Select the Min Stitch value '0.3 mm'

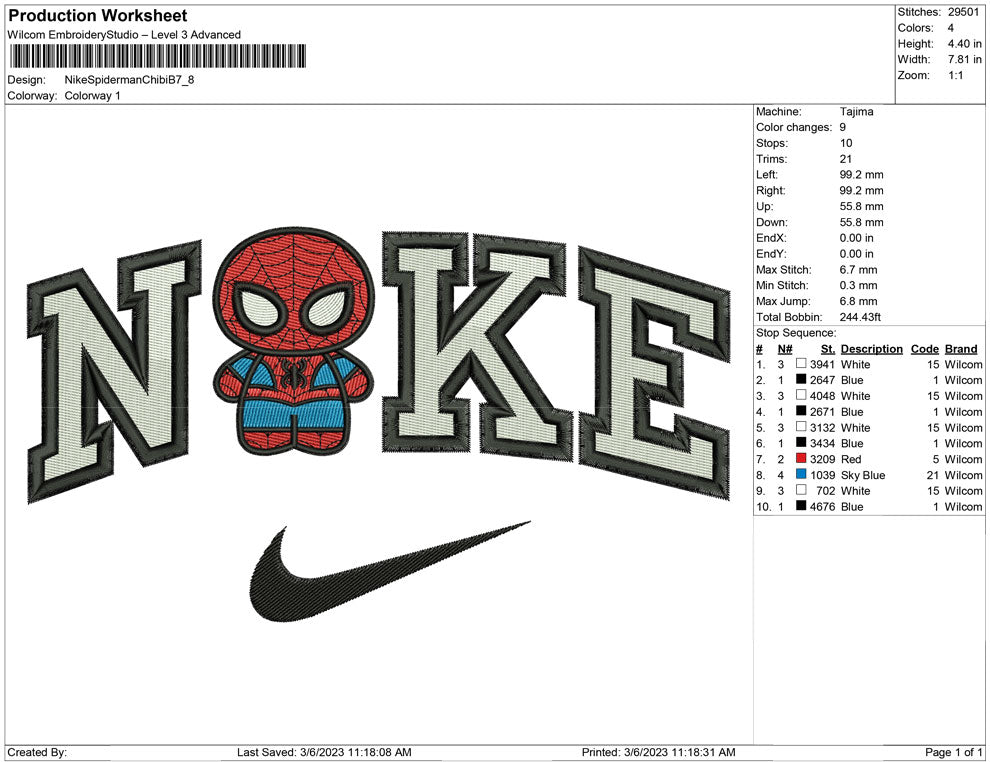(x=858, y=285)
